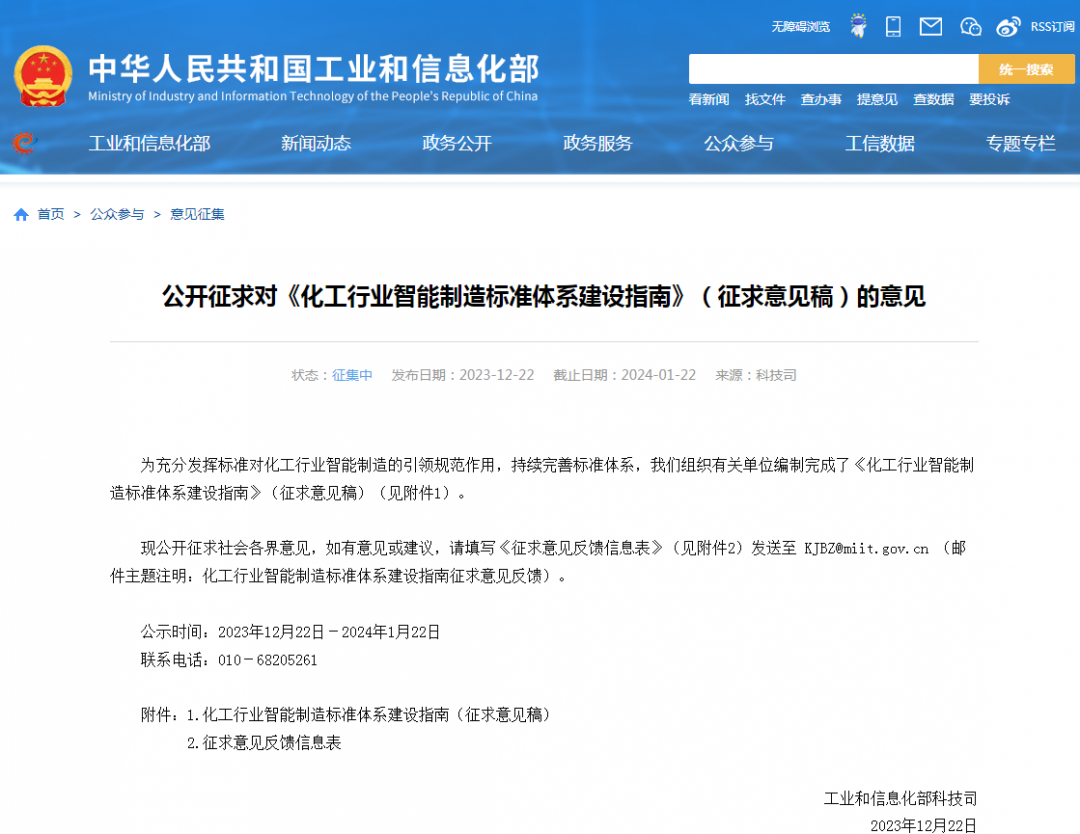Go to 专题专栏 section
This screenshot has width=1080, height=834.
click(1020, 143)
